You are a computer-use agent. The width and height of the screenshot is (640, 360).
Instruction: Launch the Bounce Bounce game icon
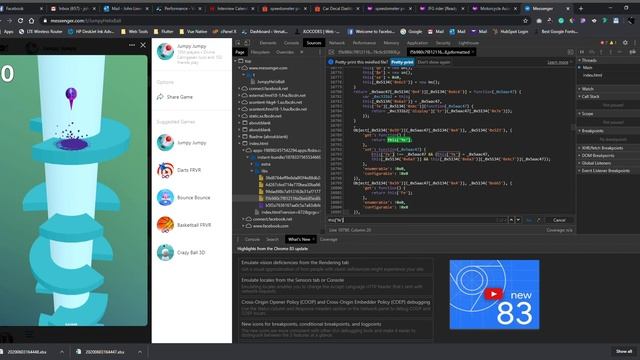(165, 198)
